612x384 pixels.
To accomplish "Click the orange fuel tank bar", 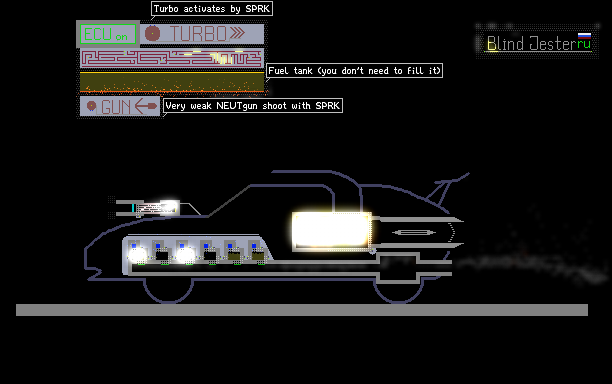I will (x=172, y=82).
